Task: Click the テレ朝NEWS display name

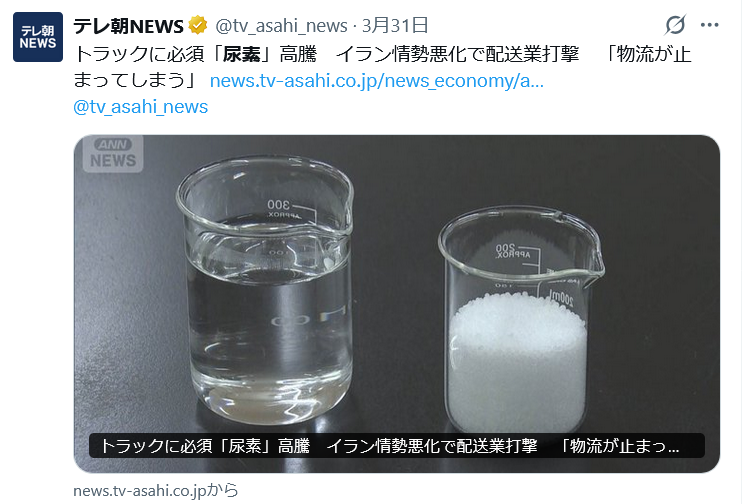Action: click(128, 25)
